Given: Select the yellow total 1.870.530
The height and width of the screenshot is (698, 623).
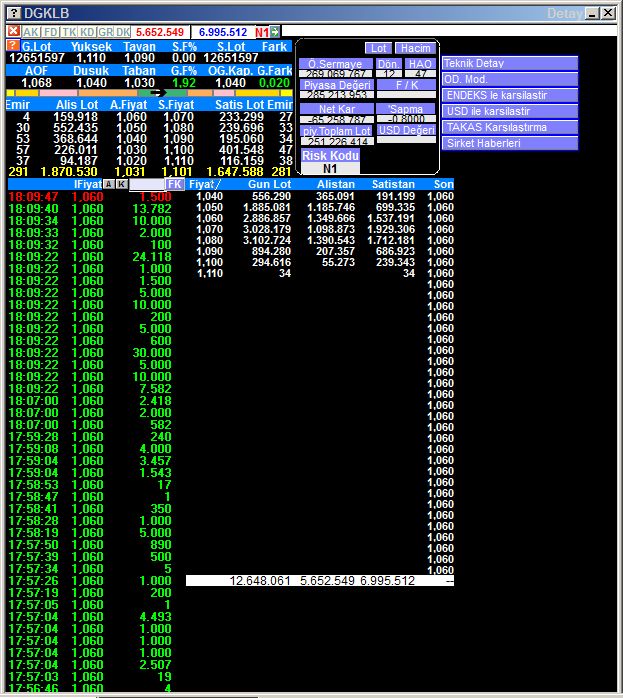Looking at the screenshot, I should pyautogui.click(x=69, y=172).
